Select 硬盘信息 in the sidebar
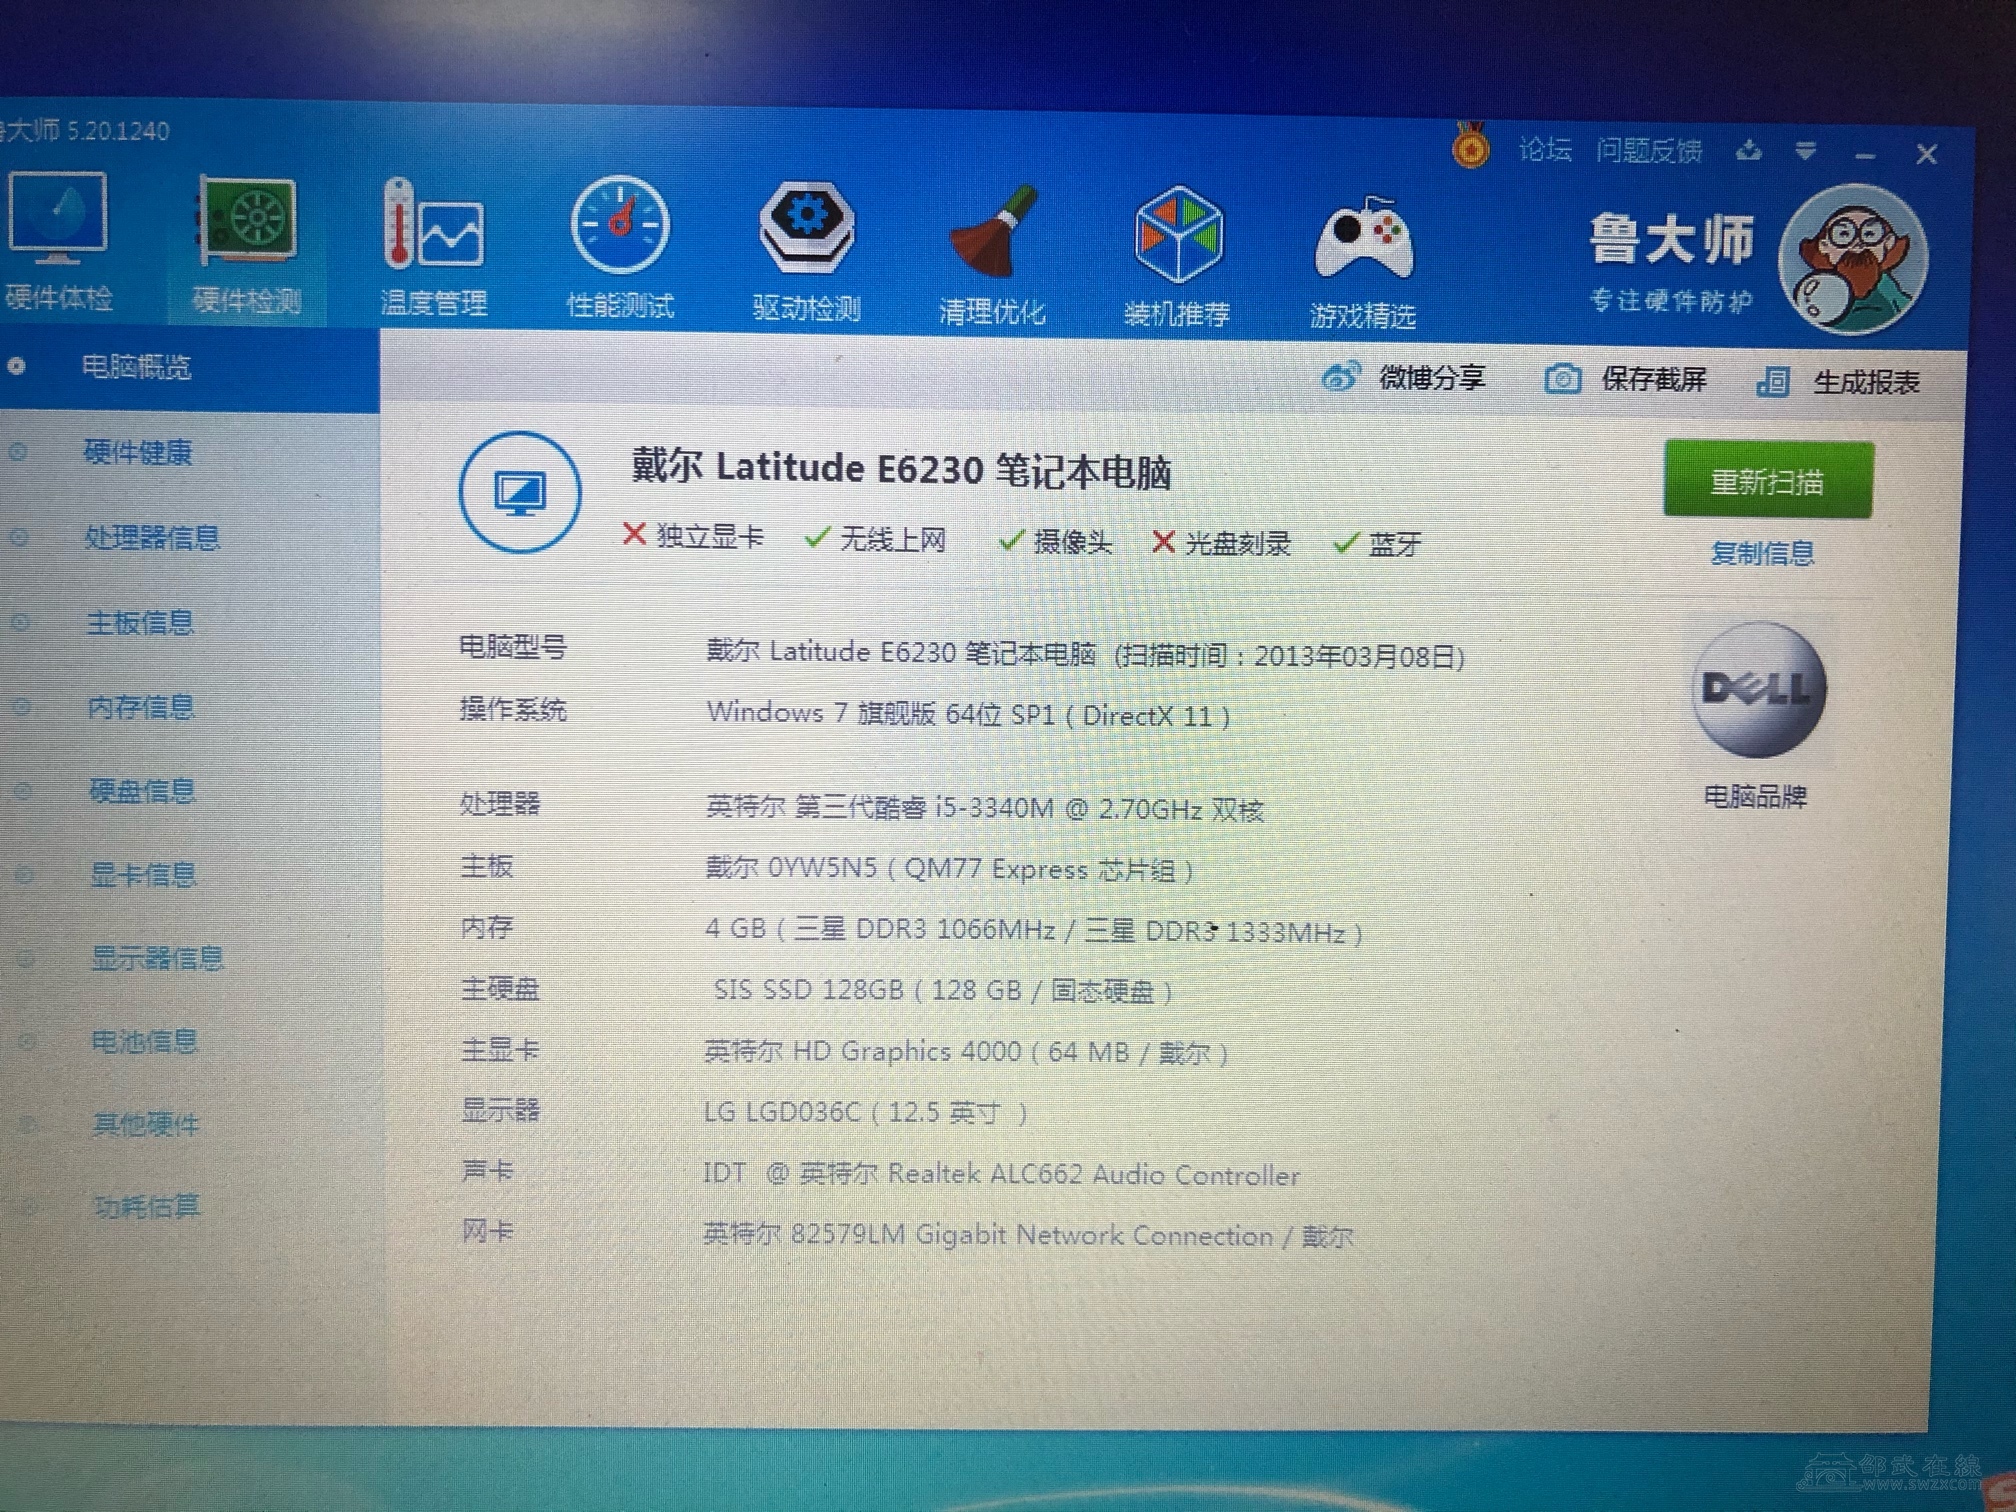 coord(142,791)
